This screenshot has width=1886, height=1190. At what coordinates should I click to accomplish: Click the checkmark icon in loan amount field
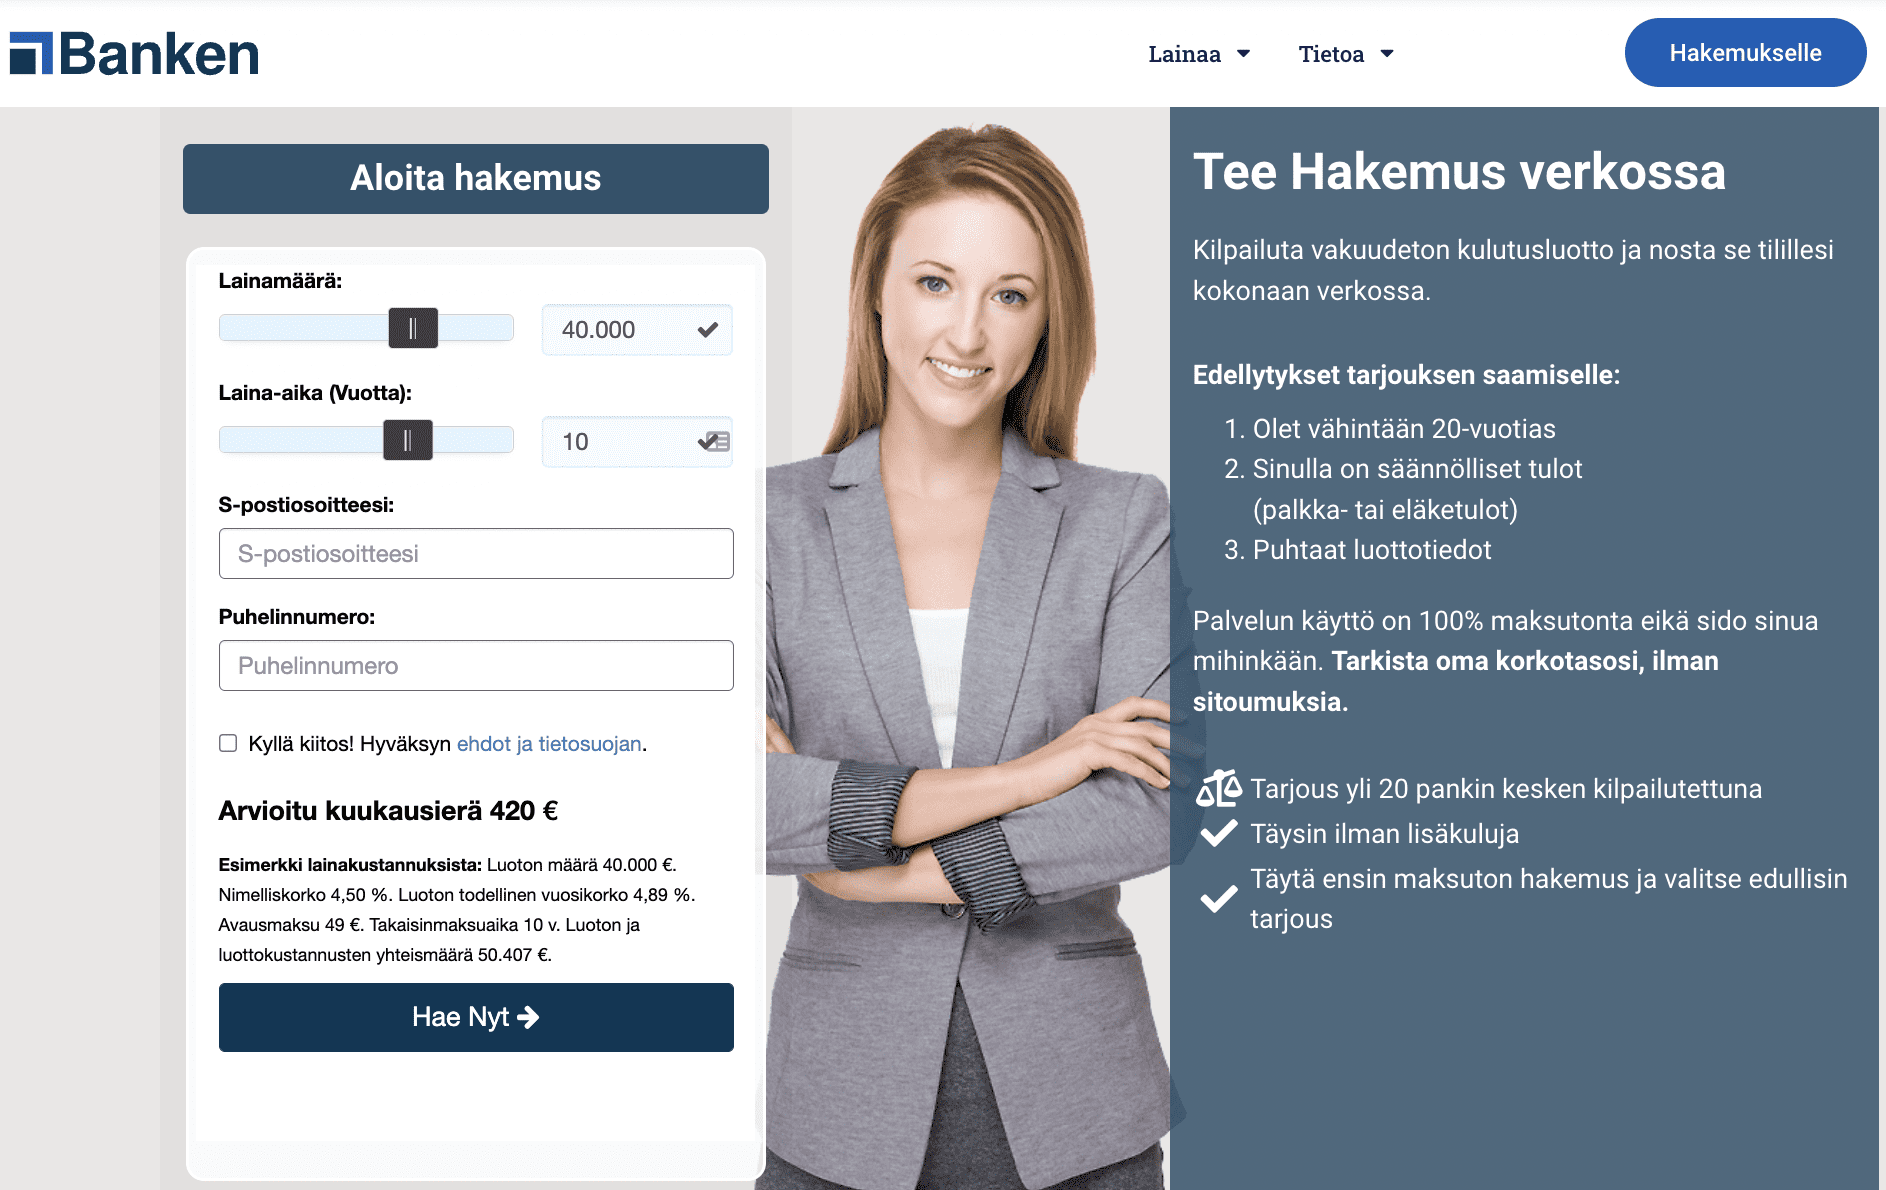pyautogui.click(x=708, y=330)
